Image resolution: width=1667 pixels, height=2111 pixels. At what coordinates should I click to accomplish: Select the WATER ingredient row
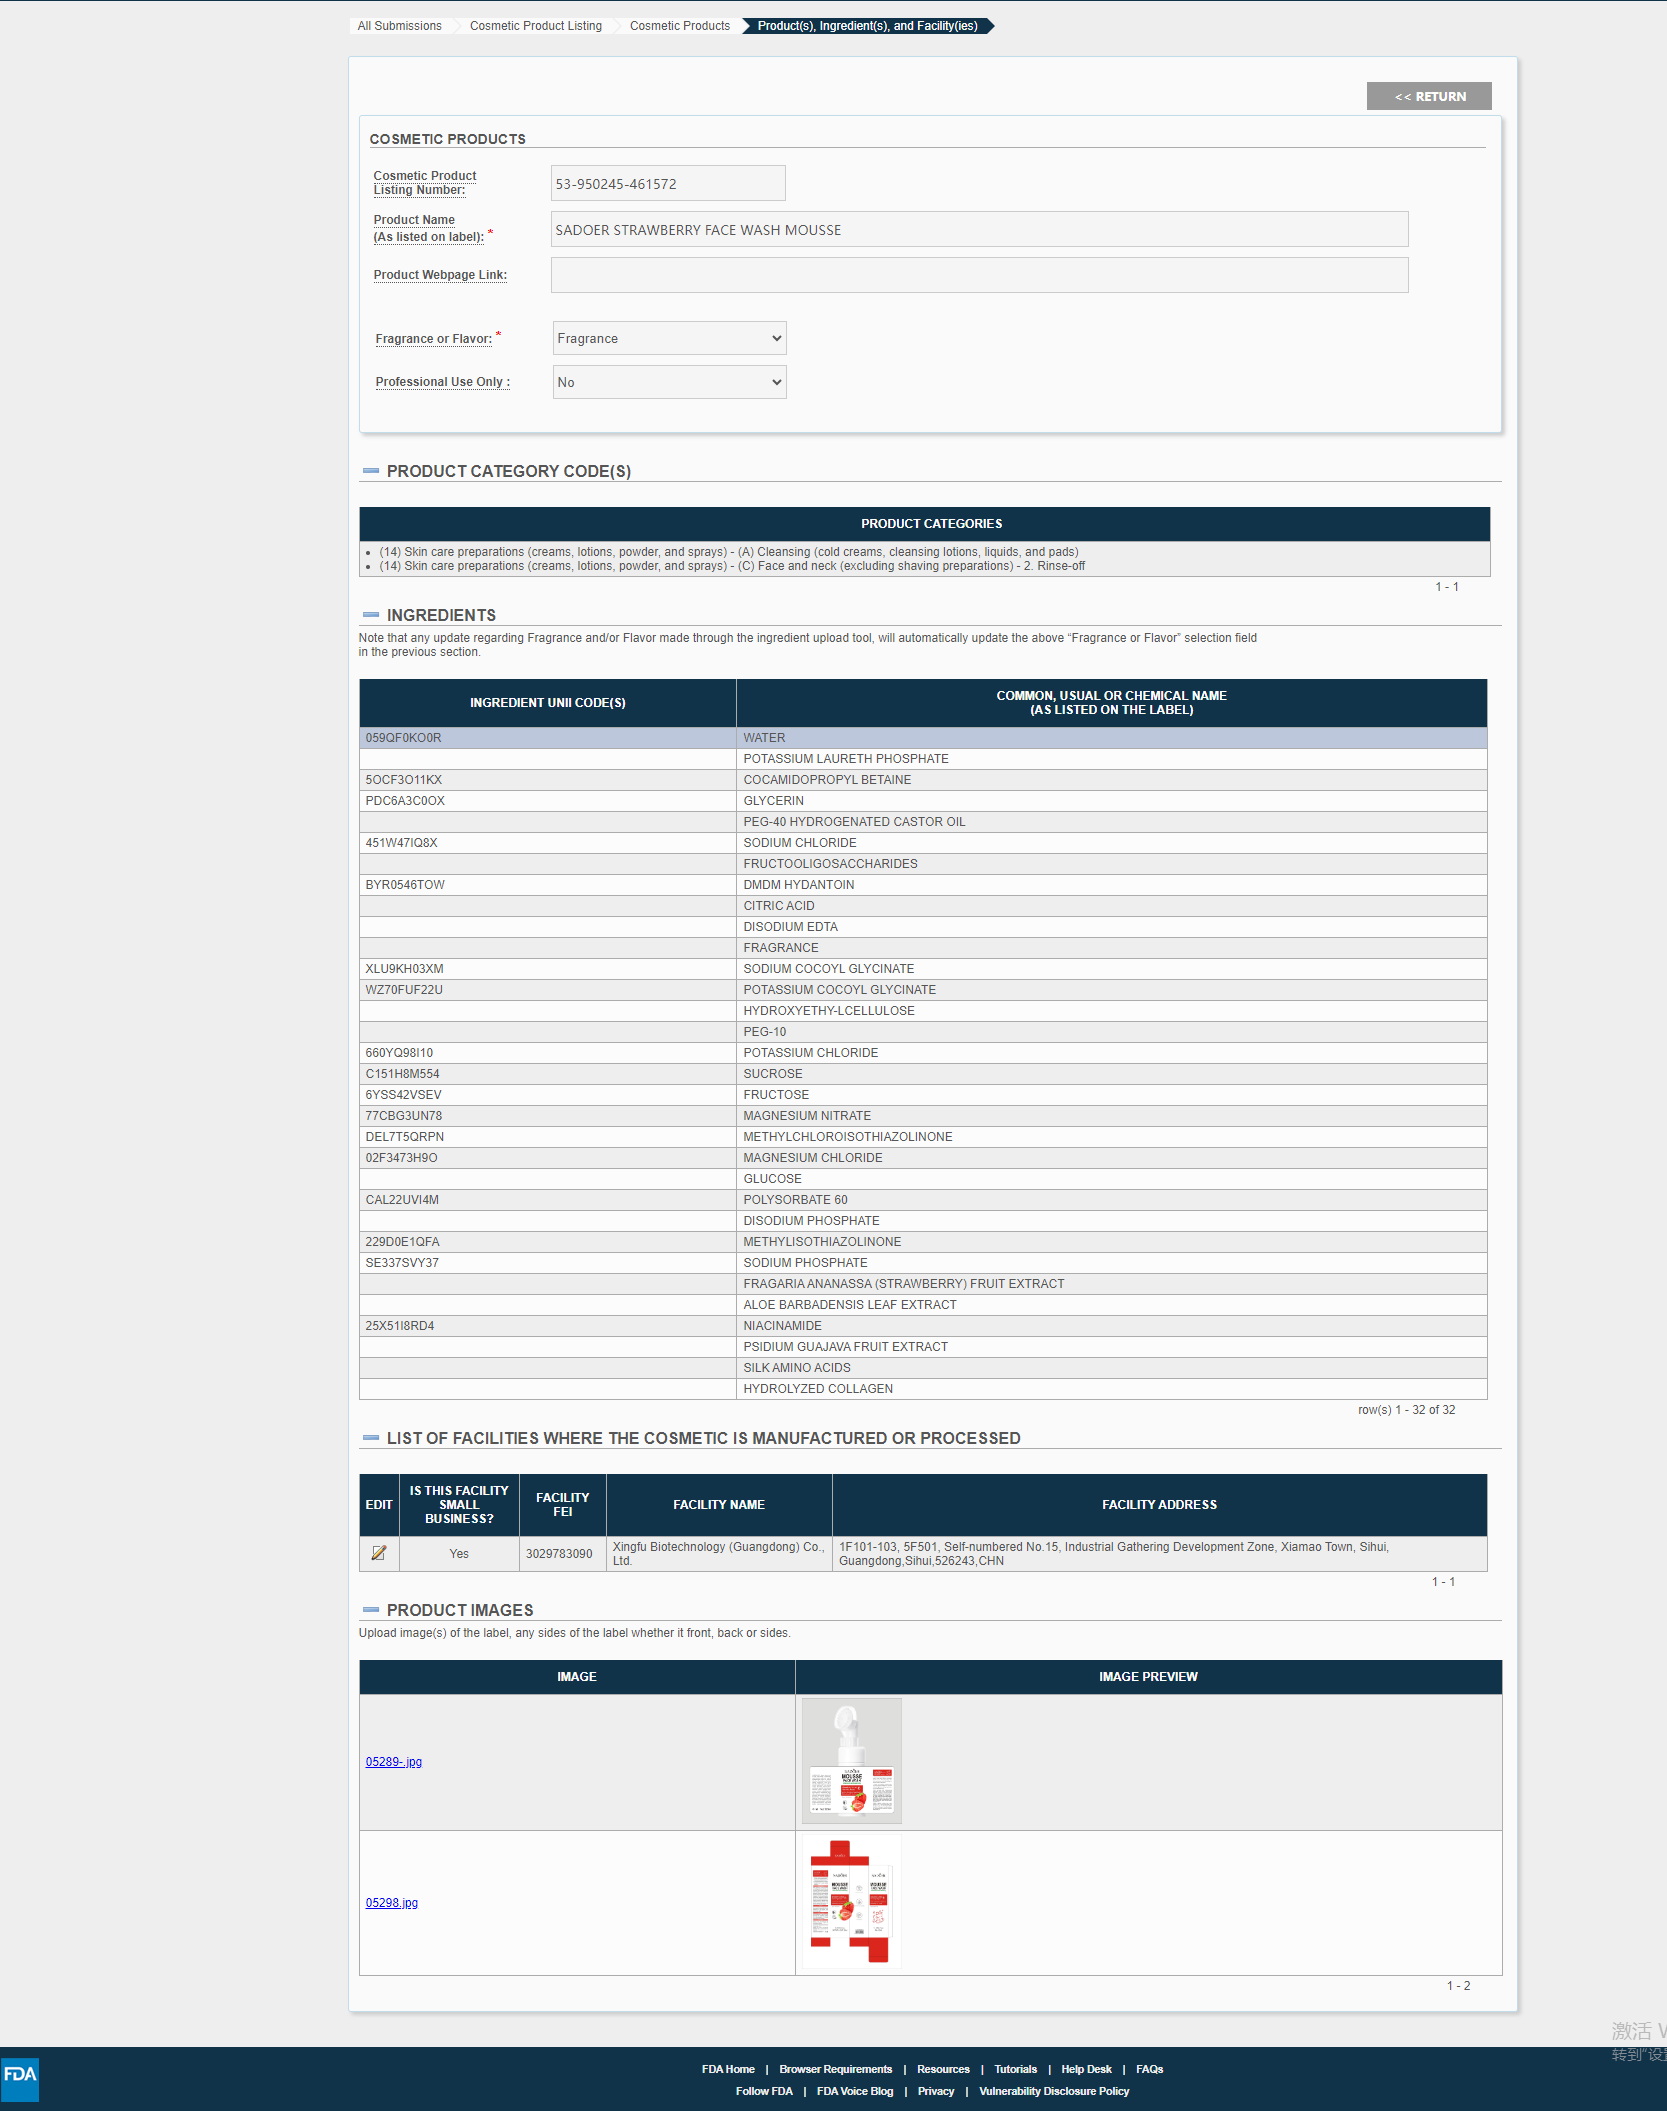pos(923,738)
